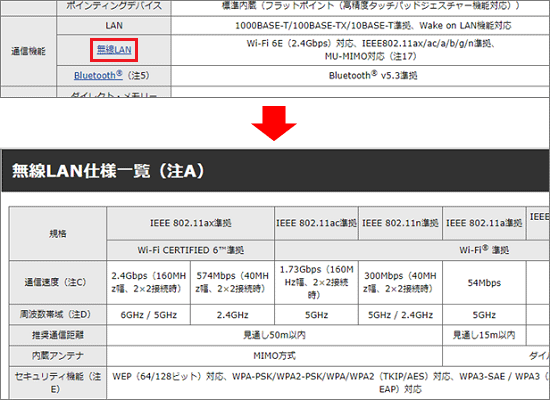The width and height of the screenshot is (550, 400).
Task: Click the ポインティングデバイス row label
Action: click(x=114, y=7)
